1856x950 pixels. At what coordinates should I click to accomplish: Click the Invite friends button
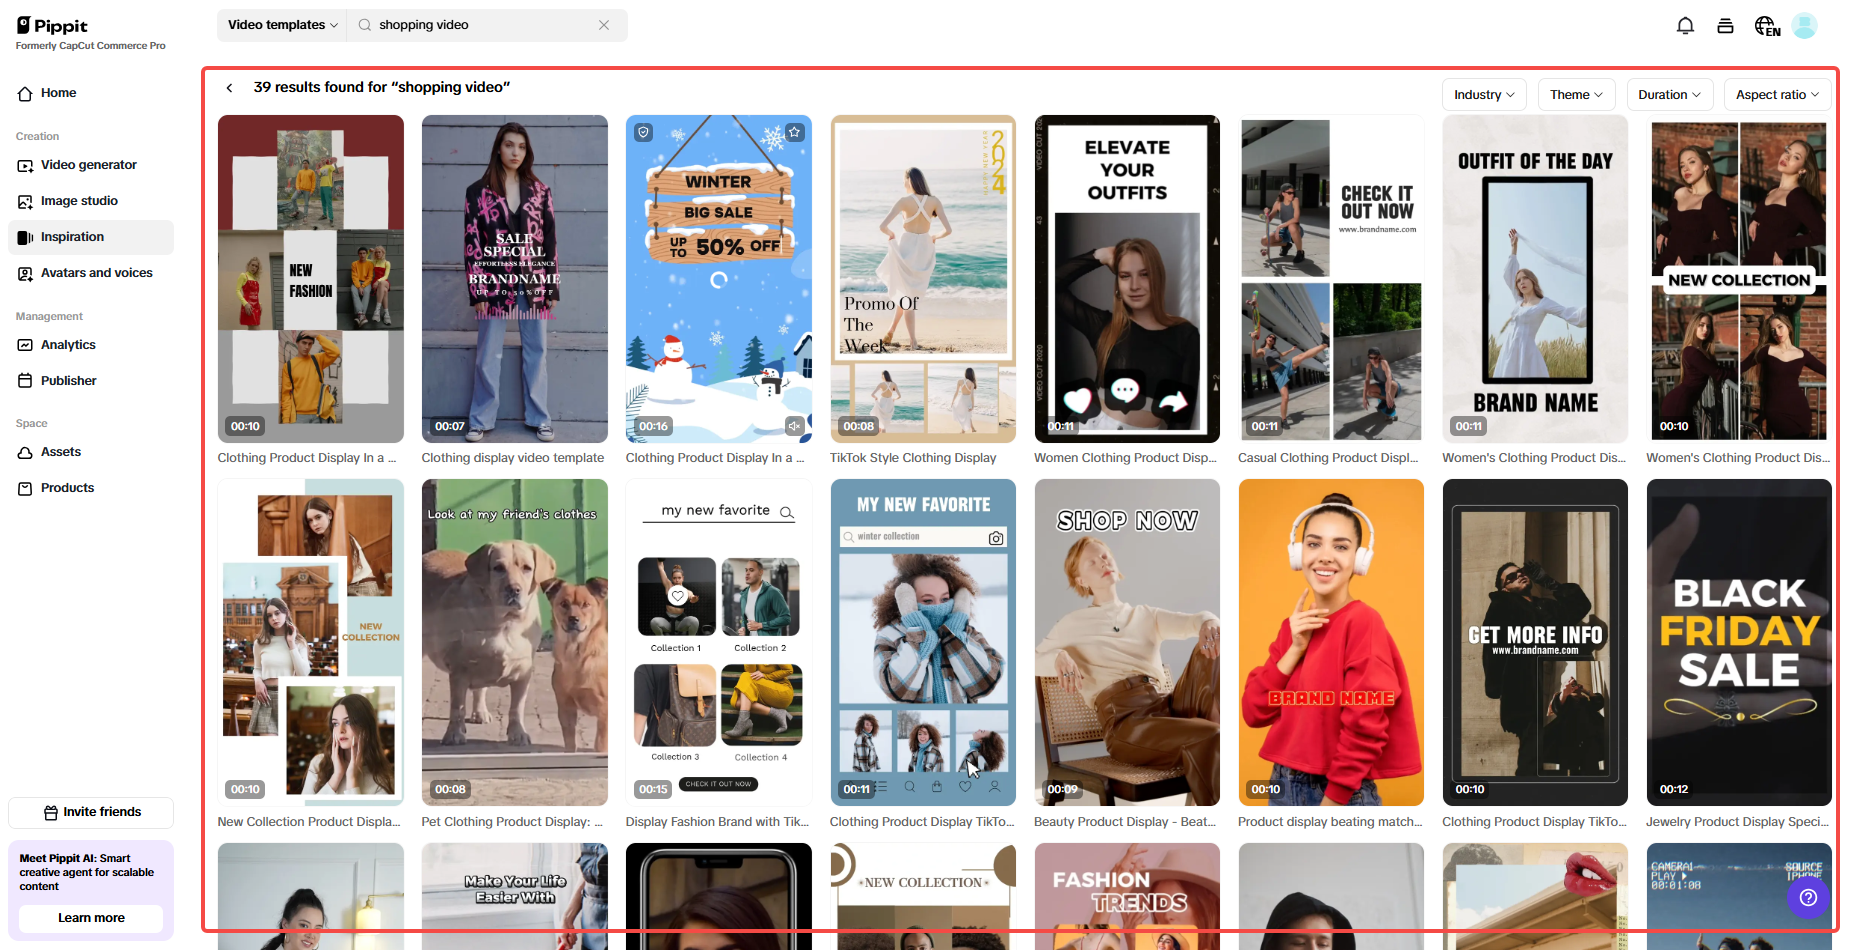pos(91,812)
